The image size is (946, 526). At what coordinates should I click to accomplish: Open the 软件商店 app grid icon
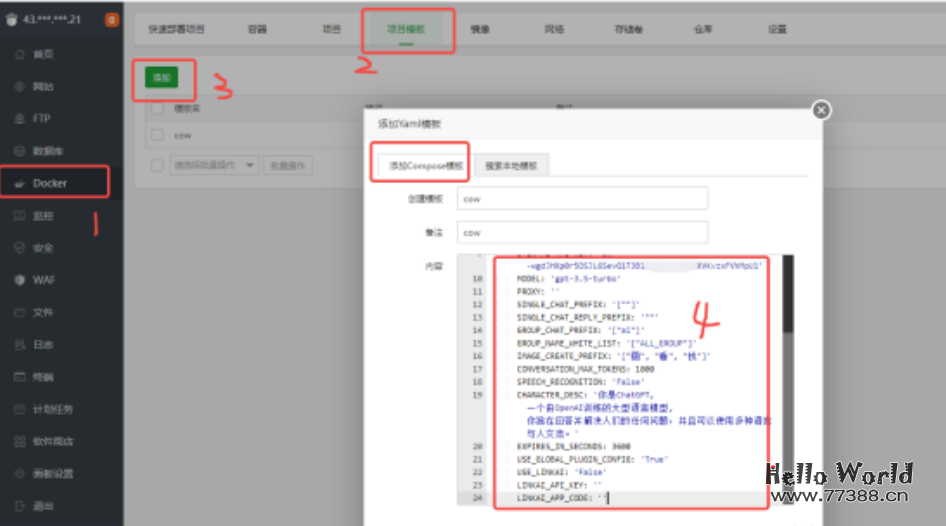(x=19, y=442)
